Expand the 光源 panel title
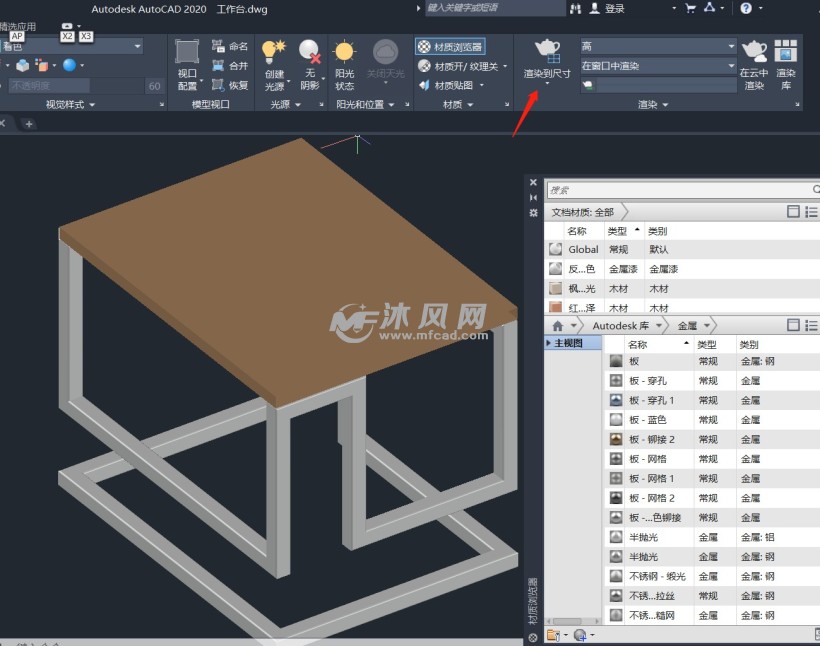 [286, 105]
